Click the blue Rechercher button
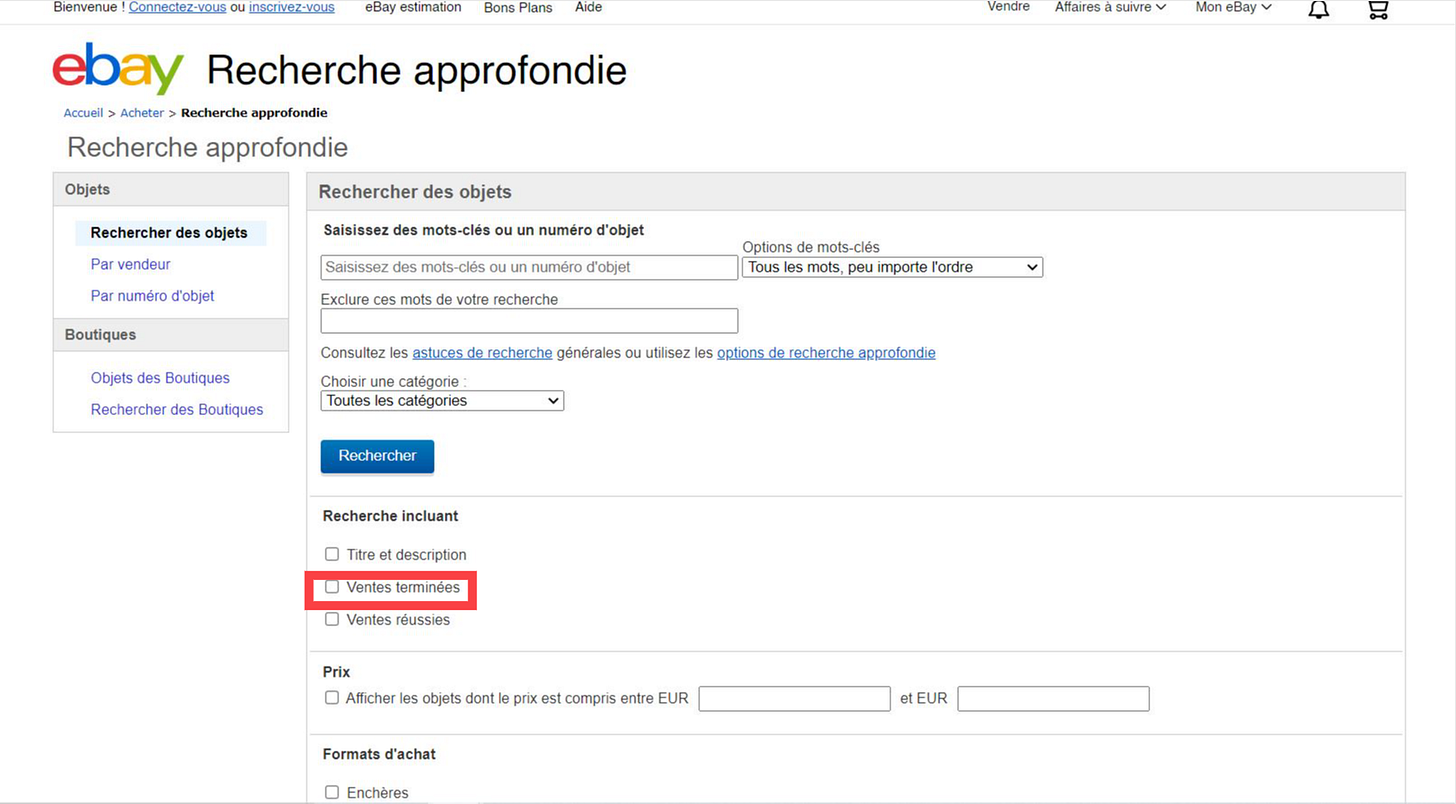The height and width of the screenshot is (804, 1456). [377, 456]
